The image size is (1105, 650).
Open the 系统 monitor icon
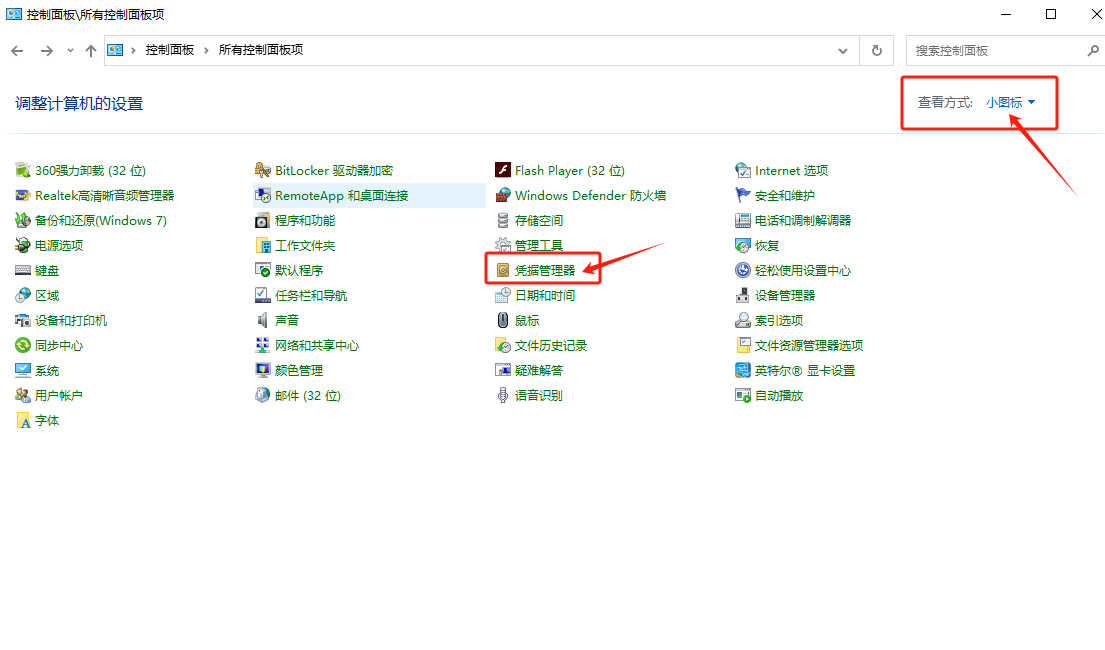pyautogui.click(x=23, y=370)
